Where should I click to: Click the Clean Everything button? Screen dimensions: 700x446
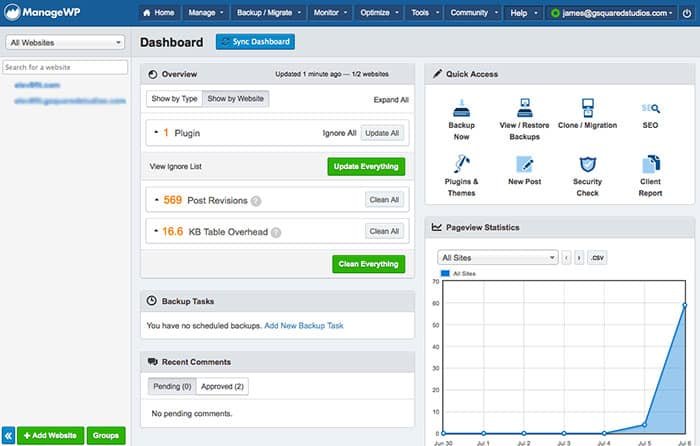369,264
